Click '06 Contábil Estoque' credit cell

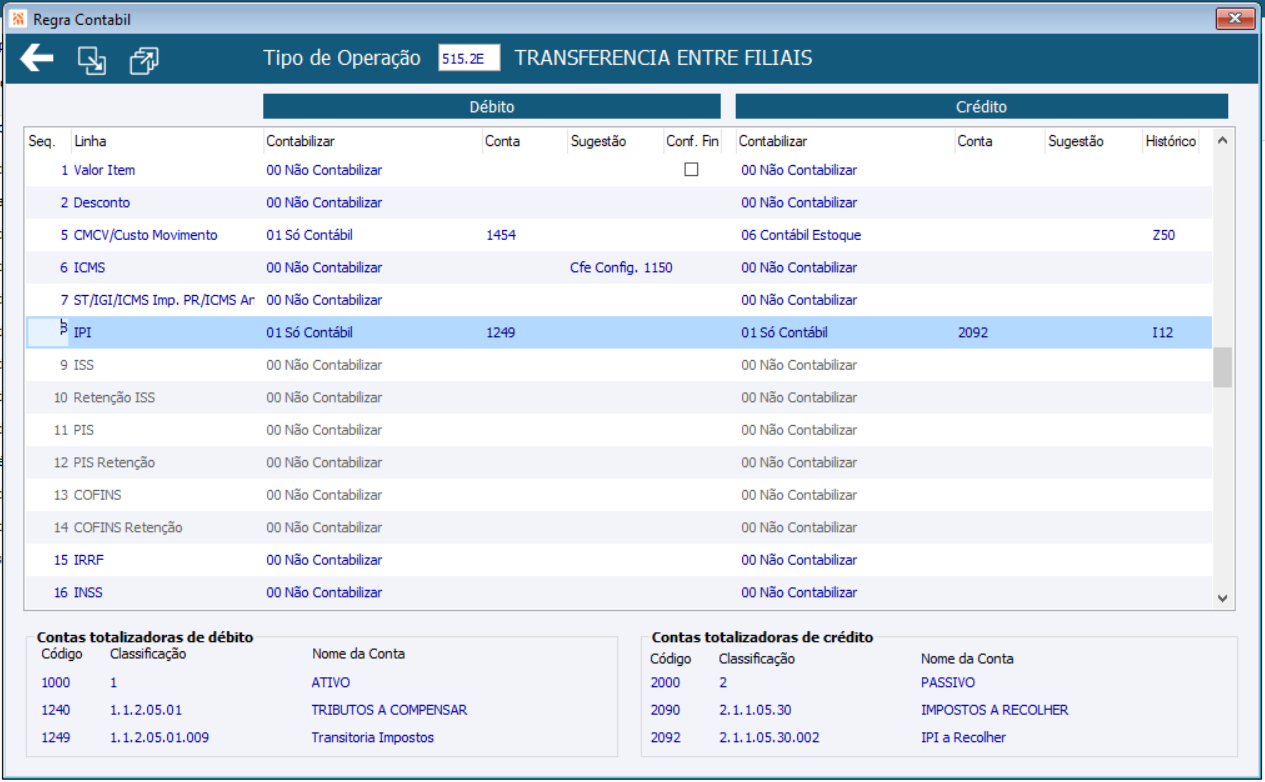click(x=801, y=235)
